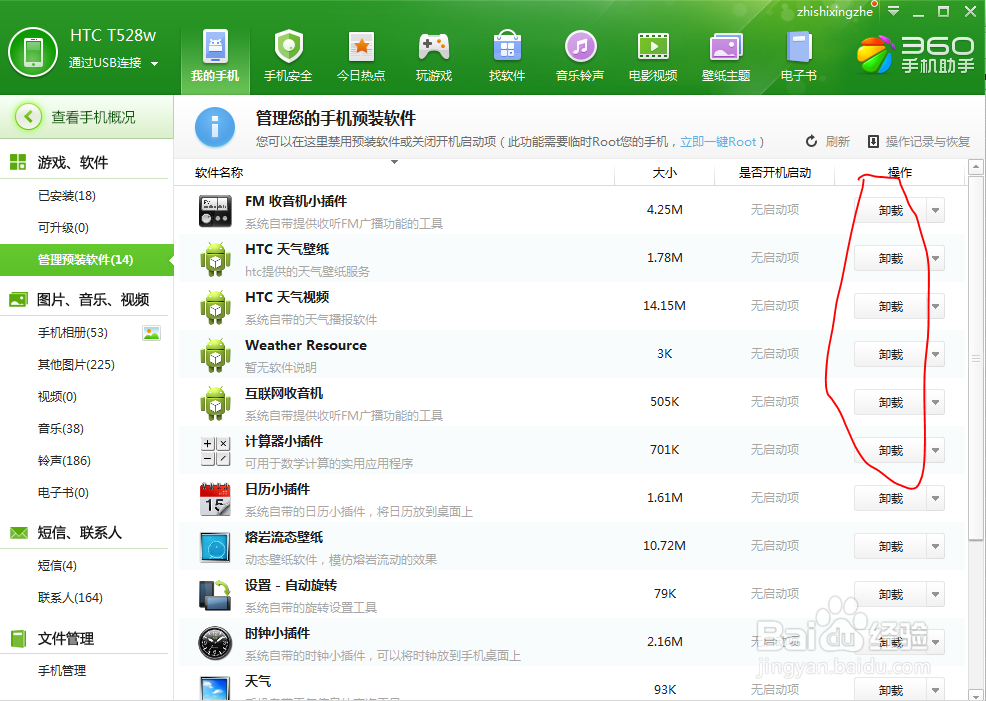The image size is (986, 701).
Task: Open the 通过USB连接 dropdown arrow
Action: click(155, 63)
